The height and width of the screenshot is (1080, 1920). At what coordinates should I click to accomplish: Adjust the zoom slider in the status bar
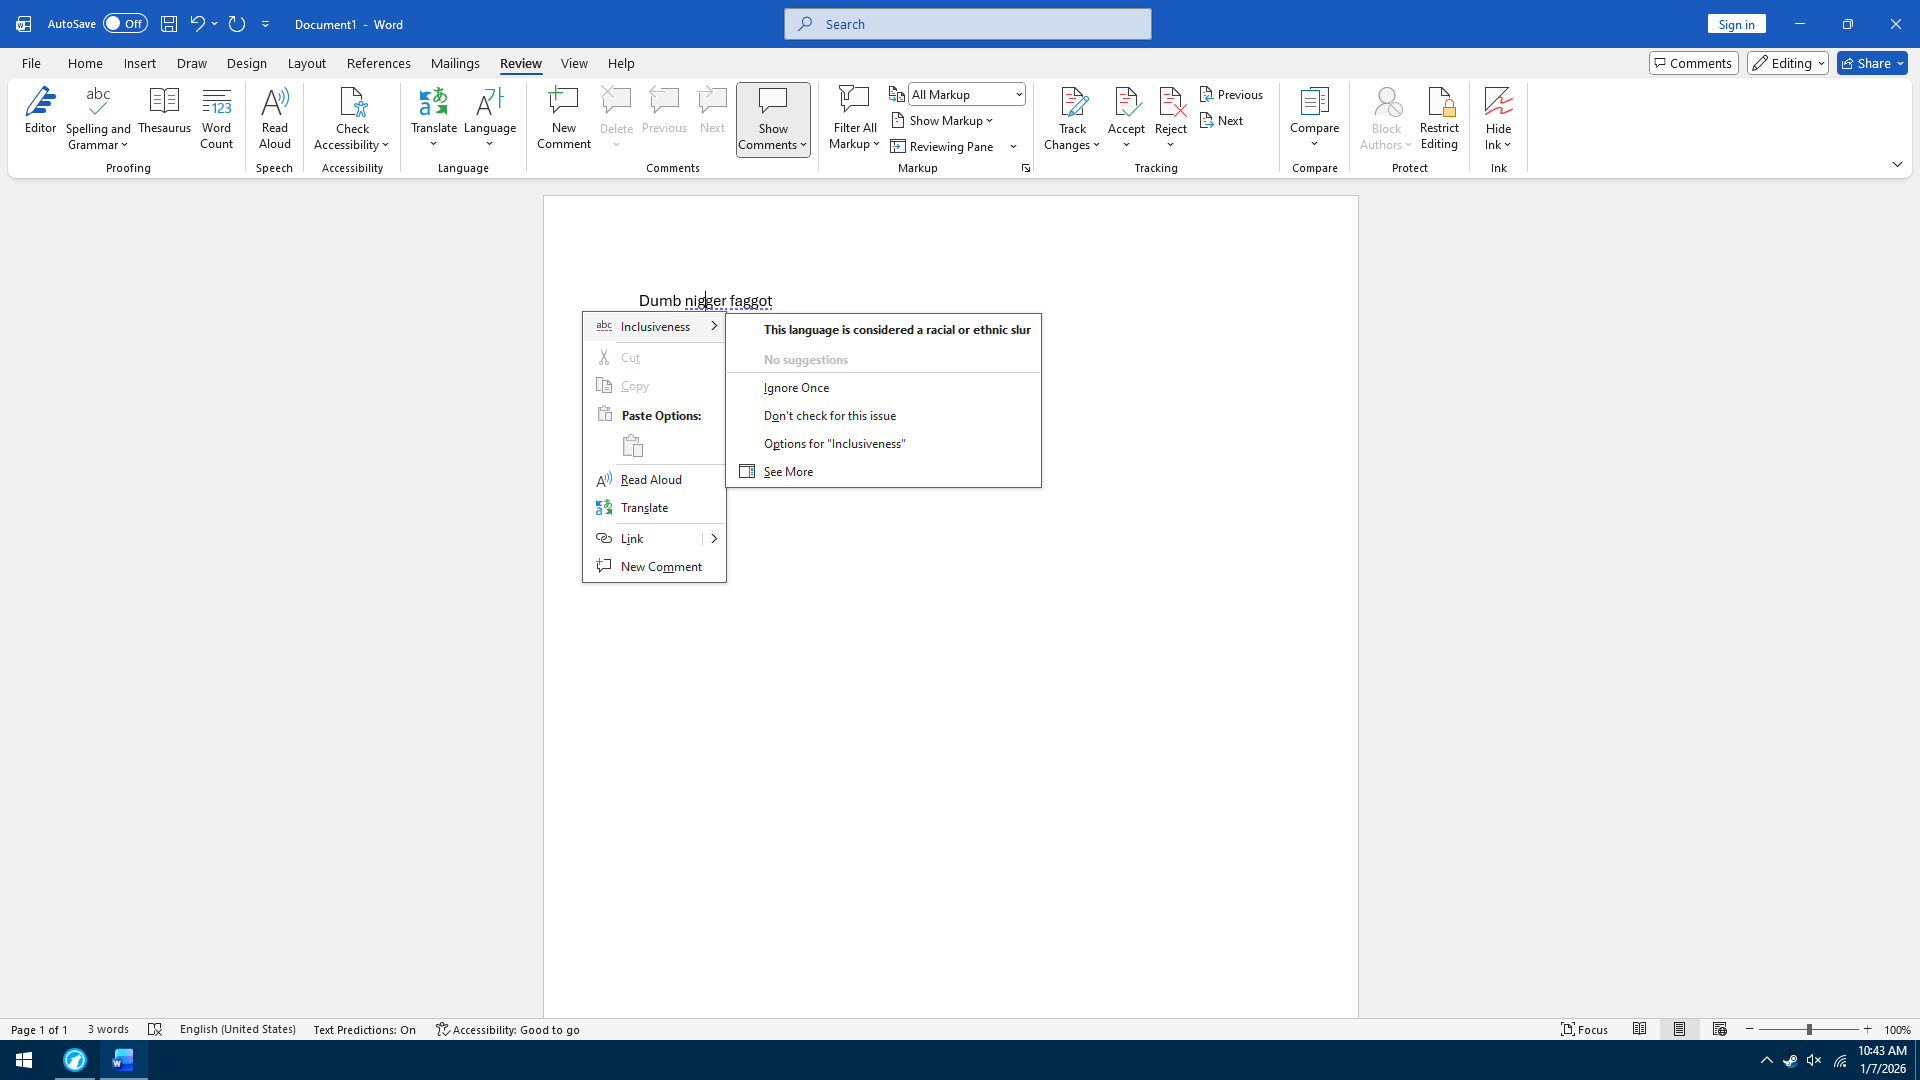(1808, 1030)
